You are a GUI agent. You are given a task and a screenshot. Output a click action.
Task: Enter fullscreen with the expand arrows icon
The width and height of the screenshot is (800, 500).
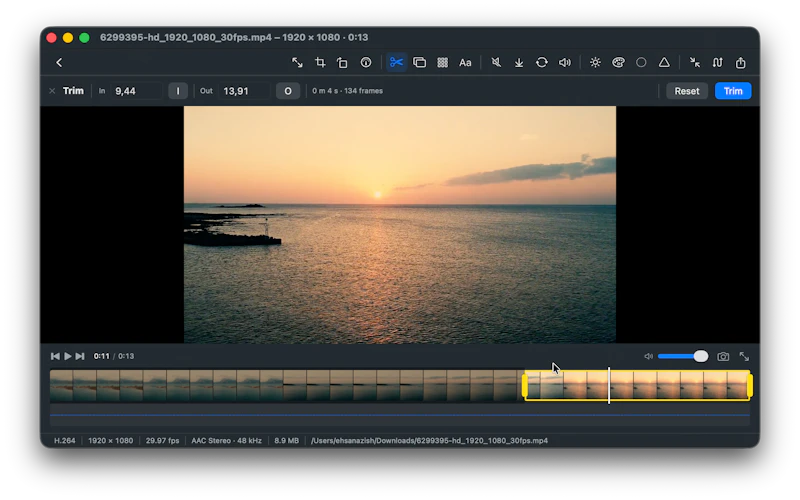[744, 356]
